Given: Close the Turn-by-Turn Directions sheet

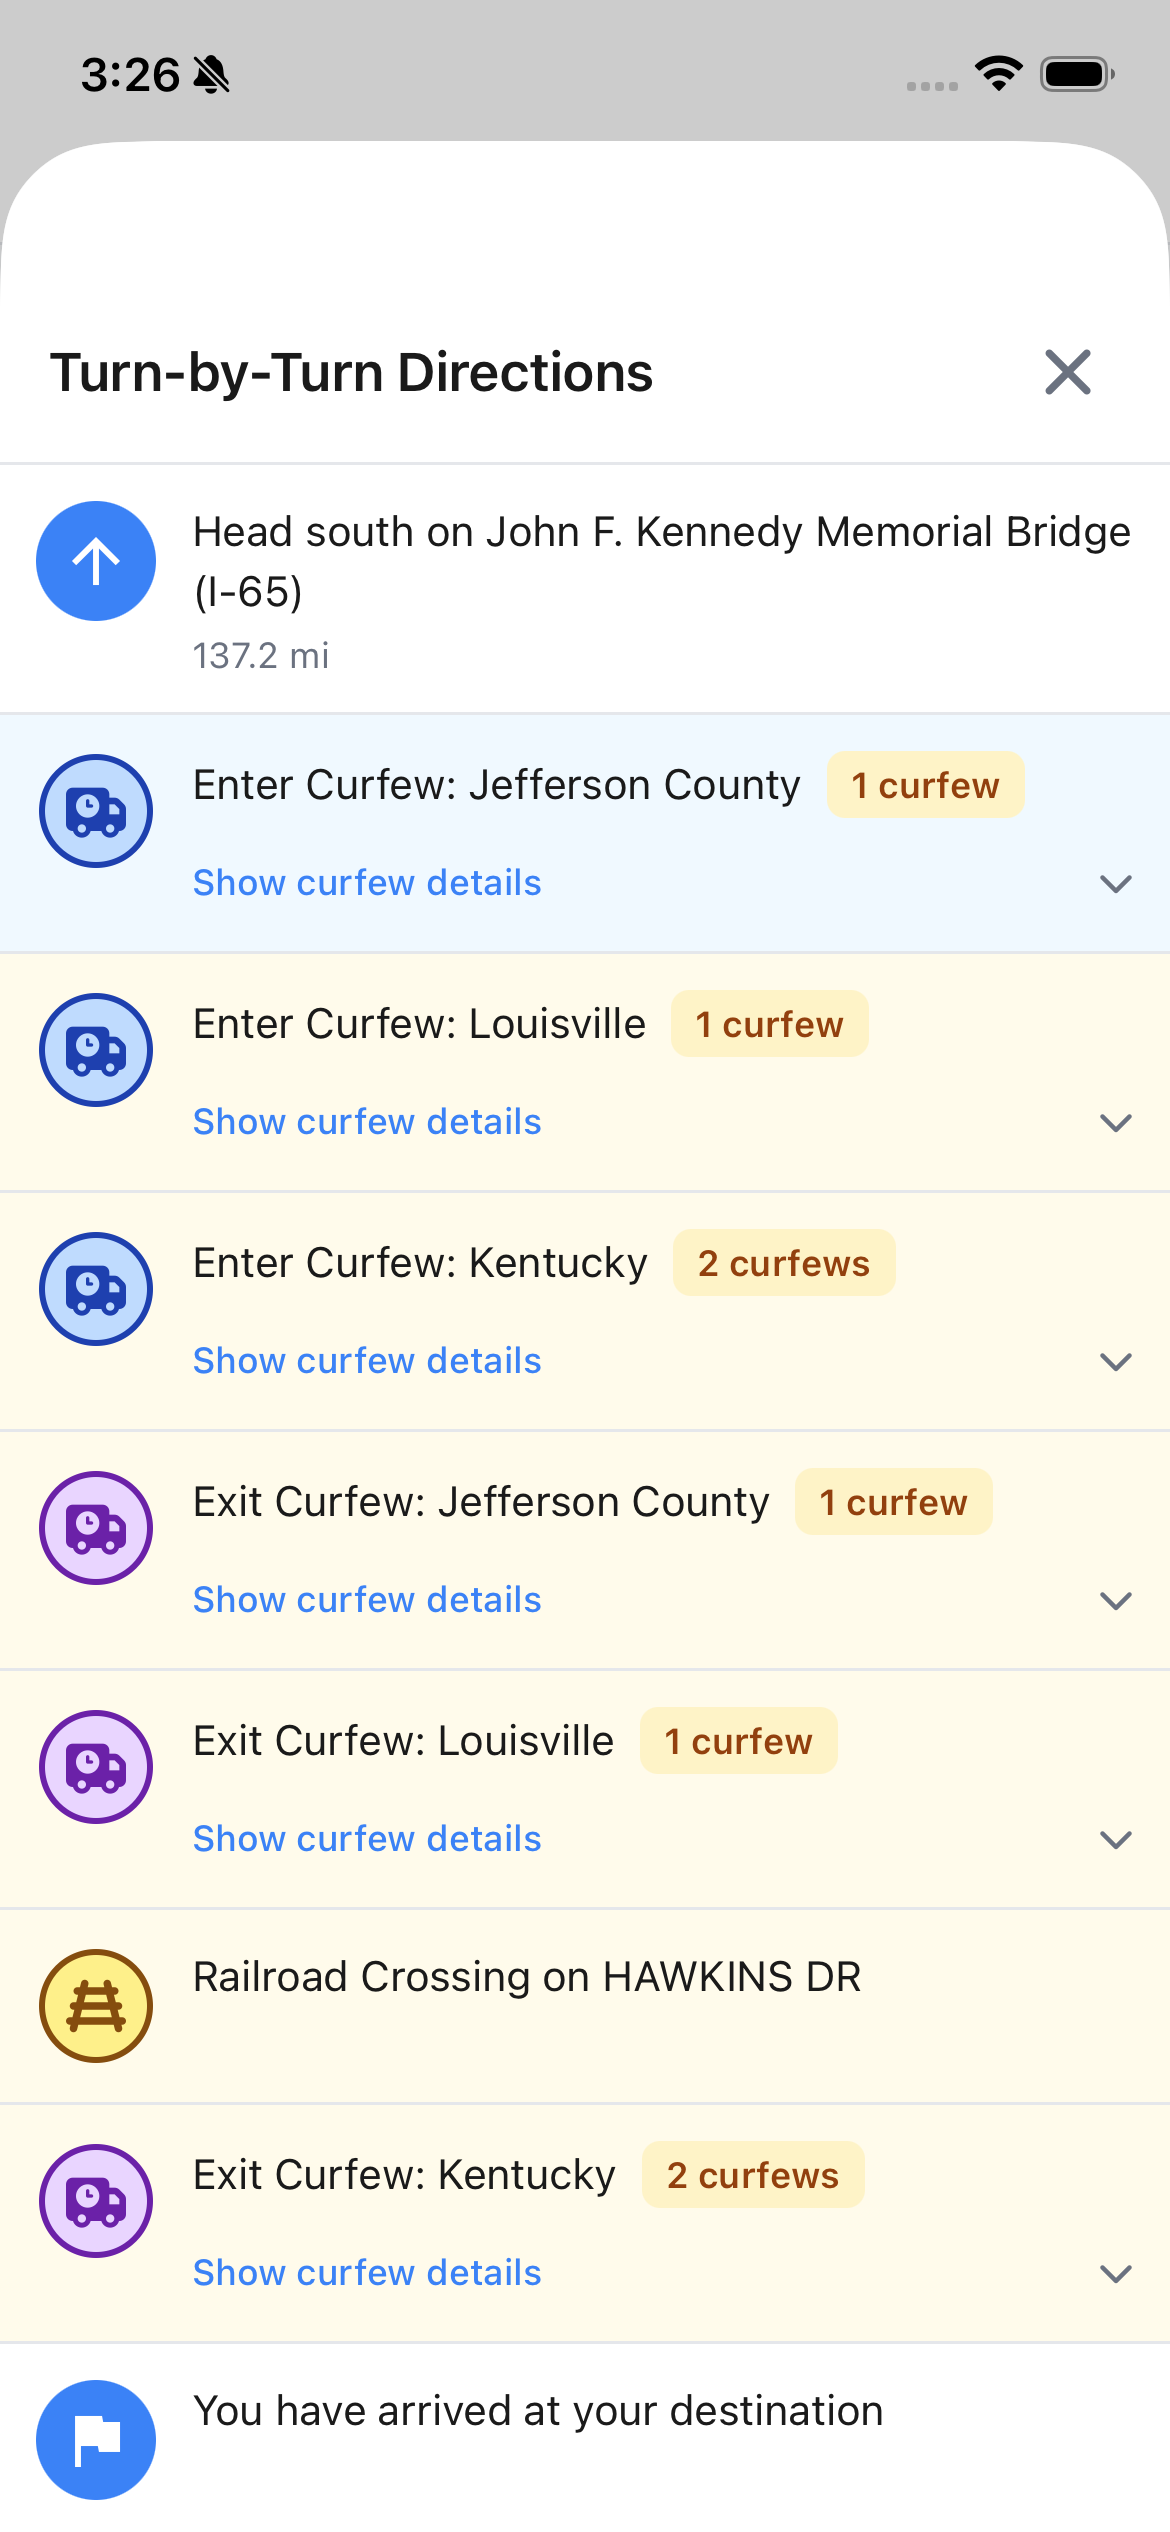Looking at the screenshot, I should (1067, 373).
